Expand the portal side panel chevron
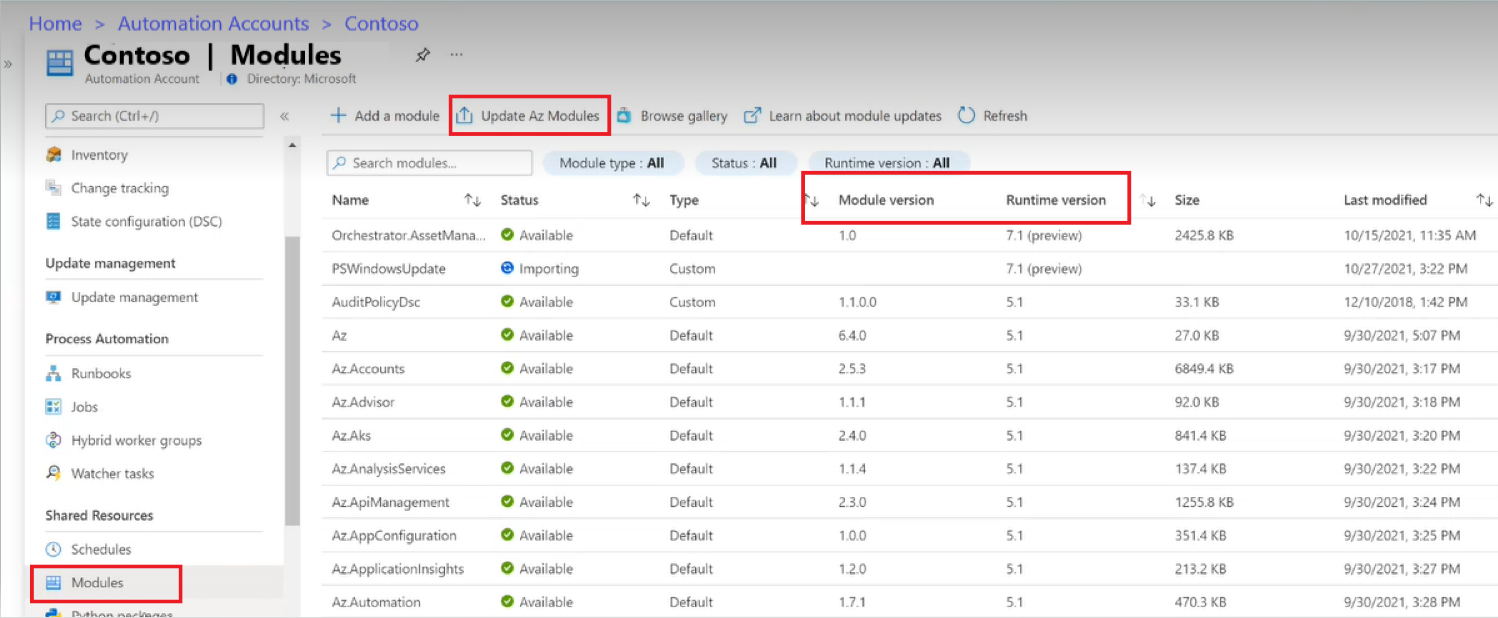 coord(8,64)
